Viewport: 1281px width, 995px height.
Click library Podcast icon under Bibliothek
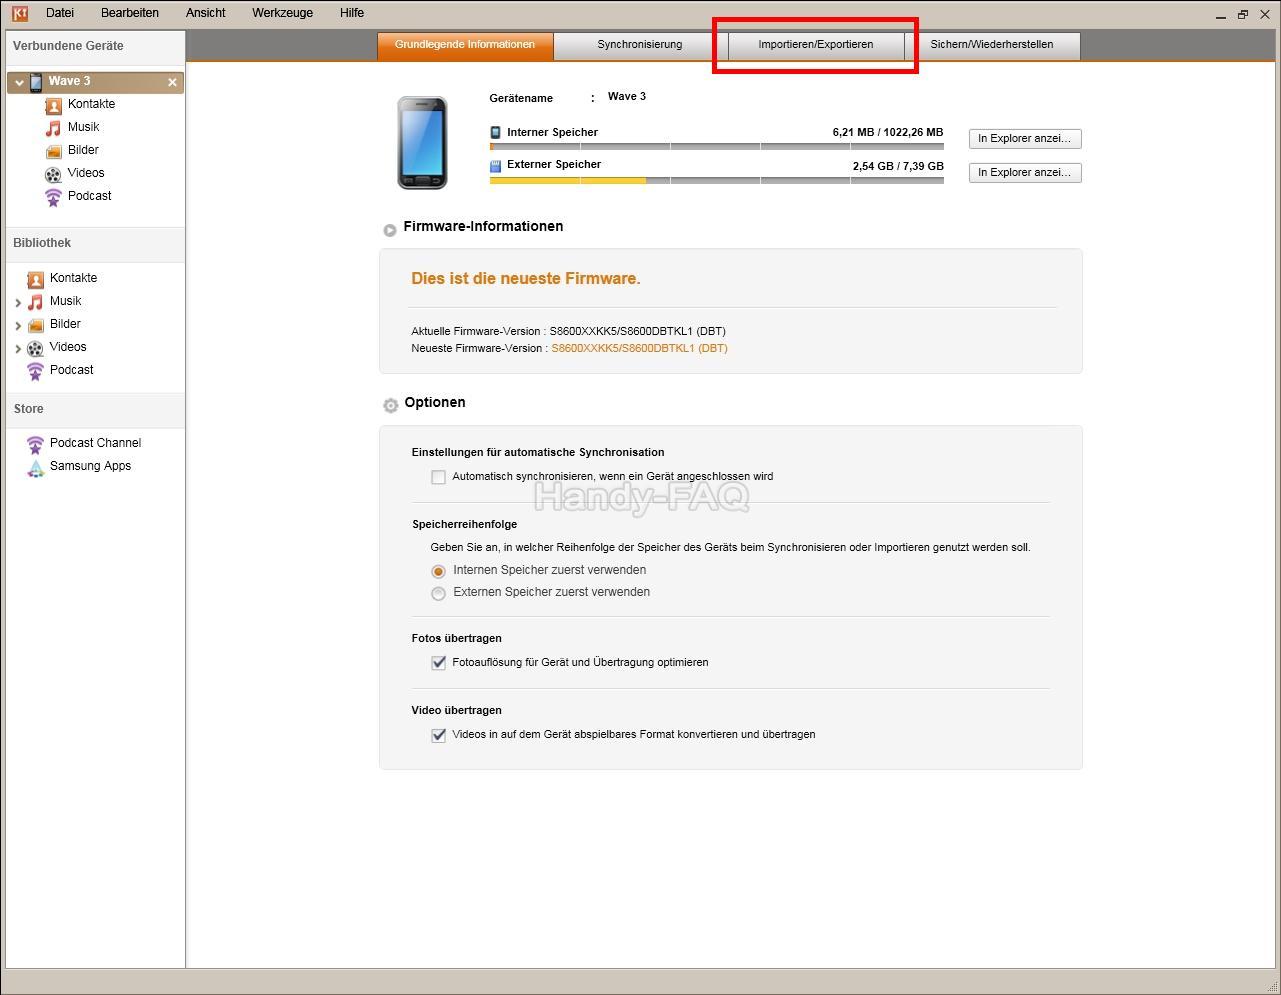click(35, 371)
